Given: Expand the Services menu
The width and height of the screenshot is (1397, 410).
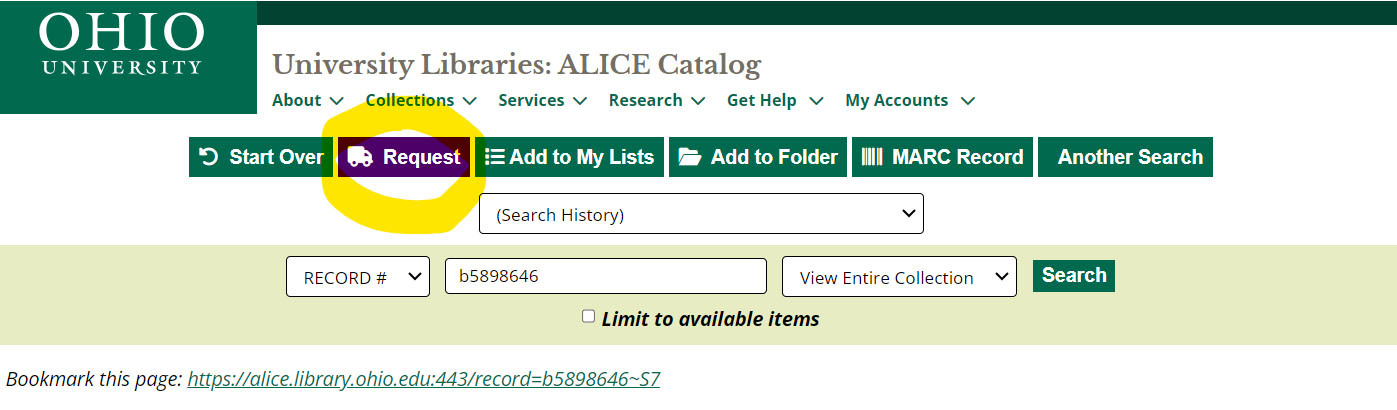Looking at the screenshot, I should pyautogui.click(x=542, y=100).
